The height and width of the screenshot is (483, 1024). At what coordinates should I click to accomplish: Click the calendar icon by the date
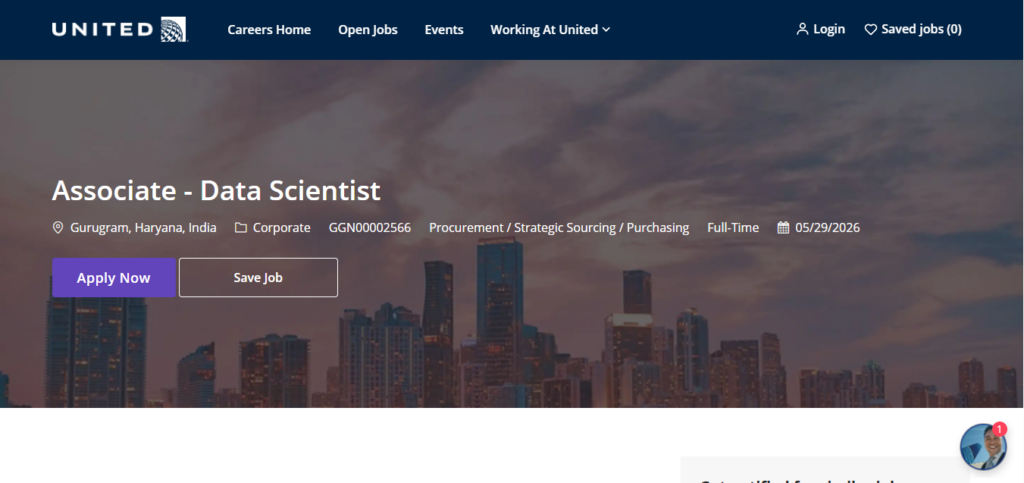pos(783,228)
